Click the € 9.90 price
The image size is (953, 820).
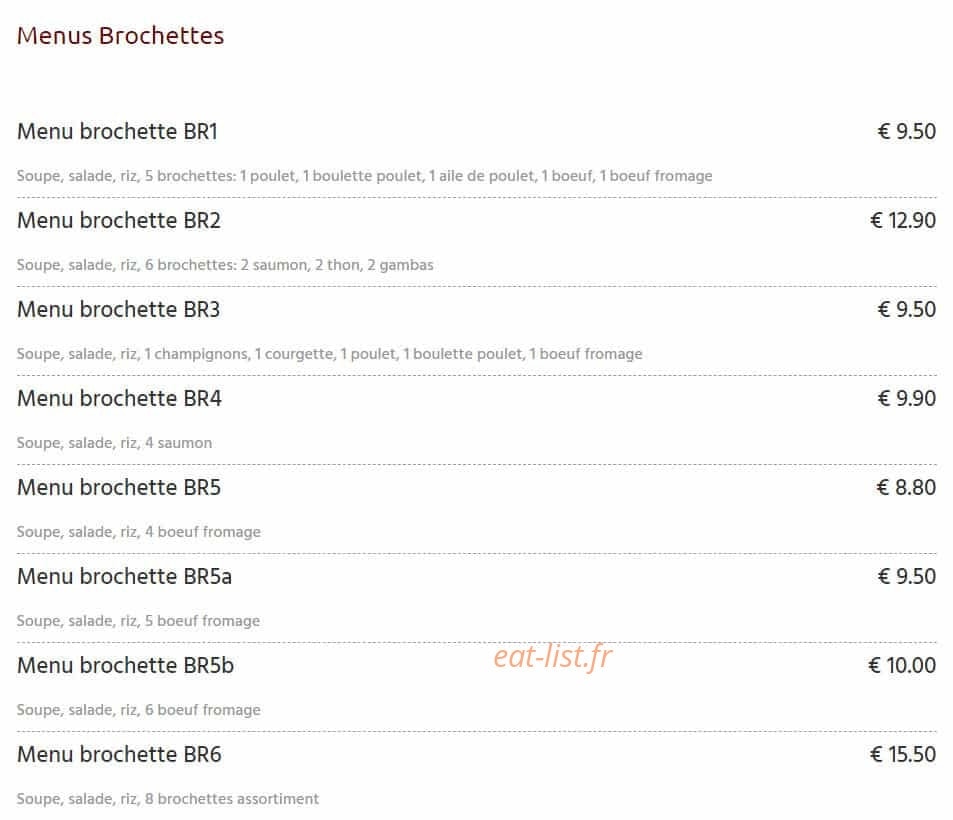906,398
